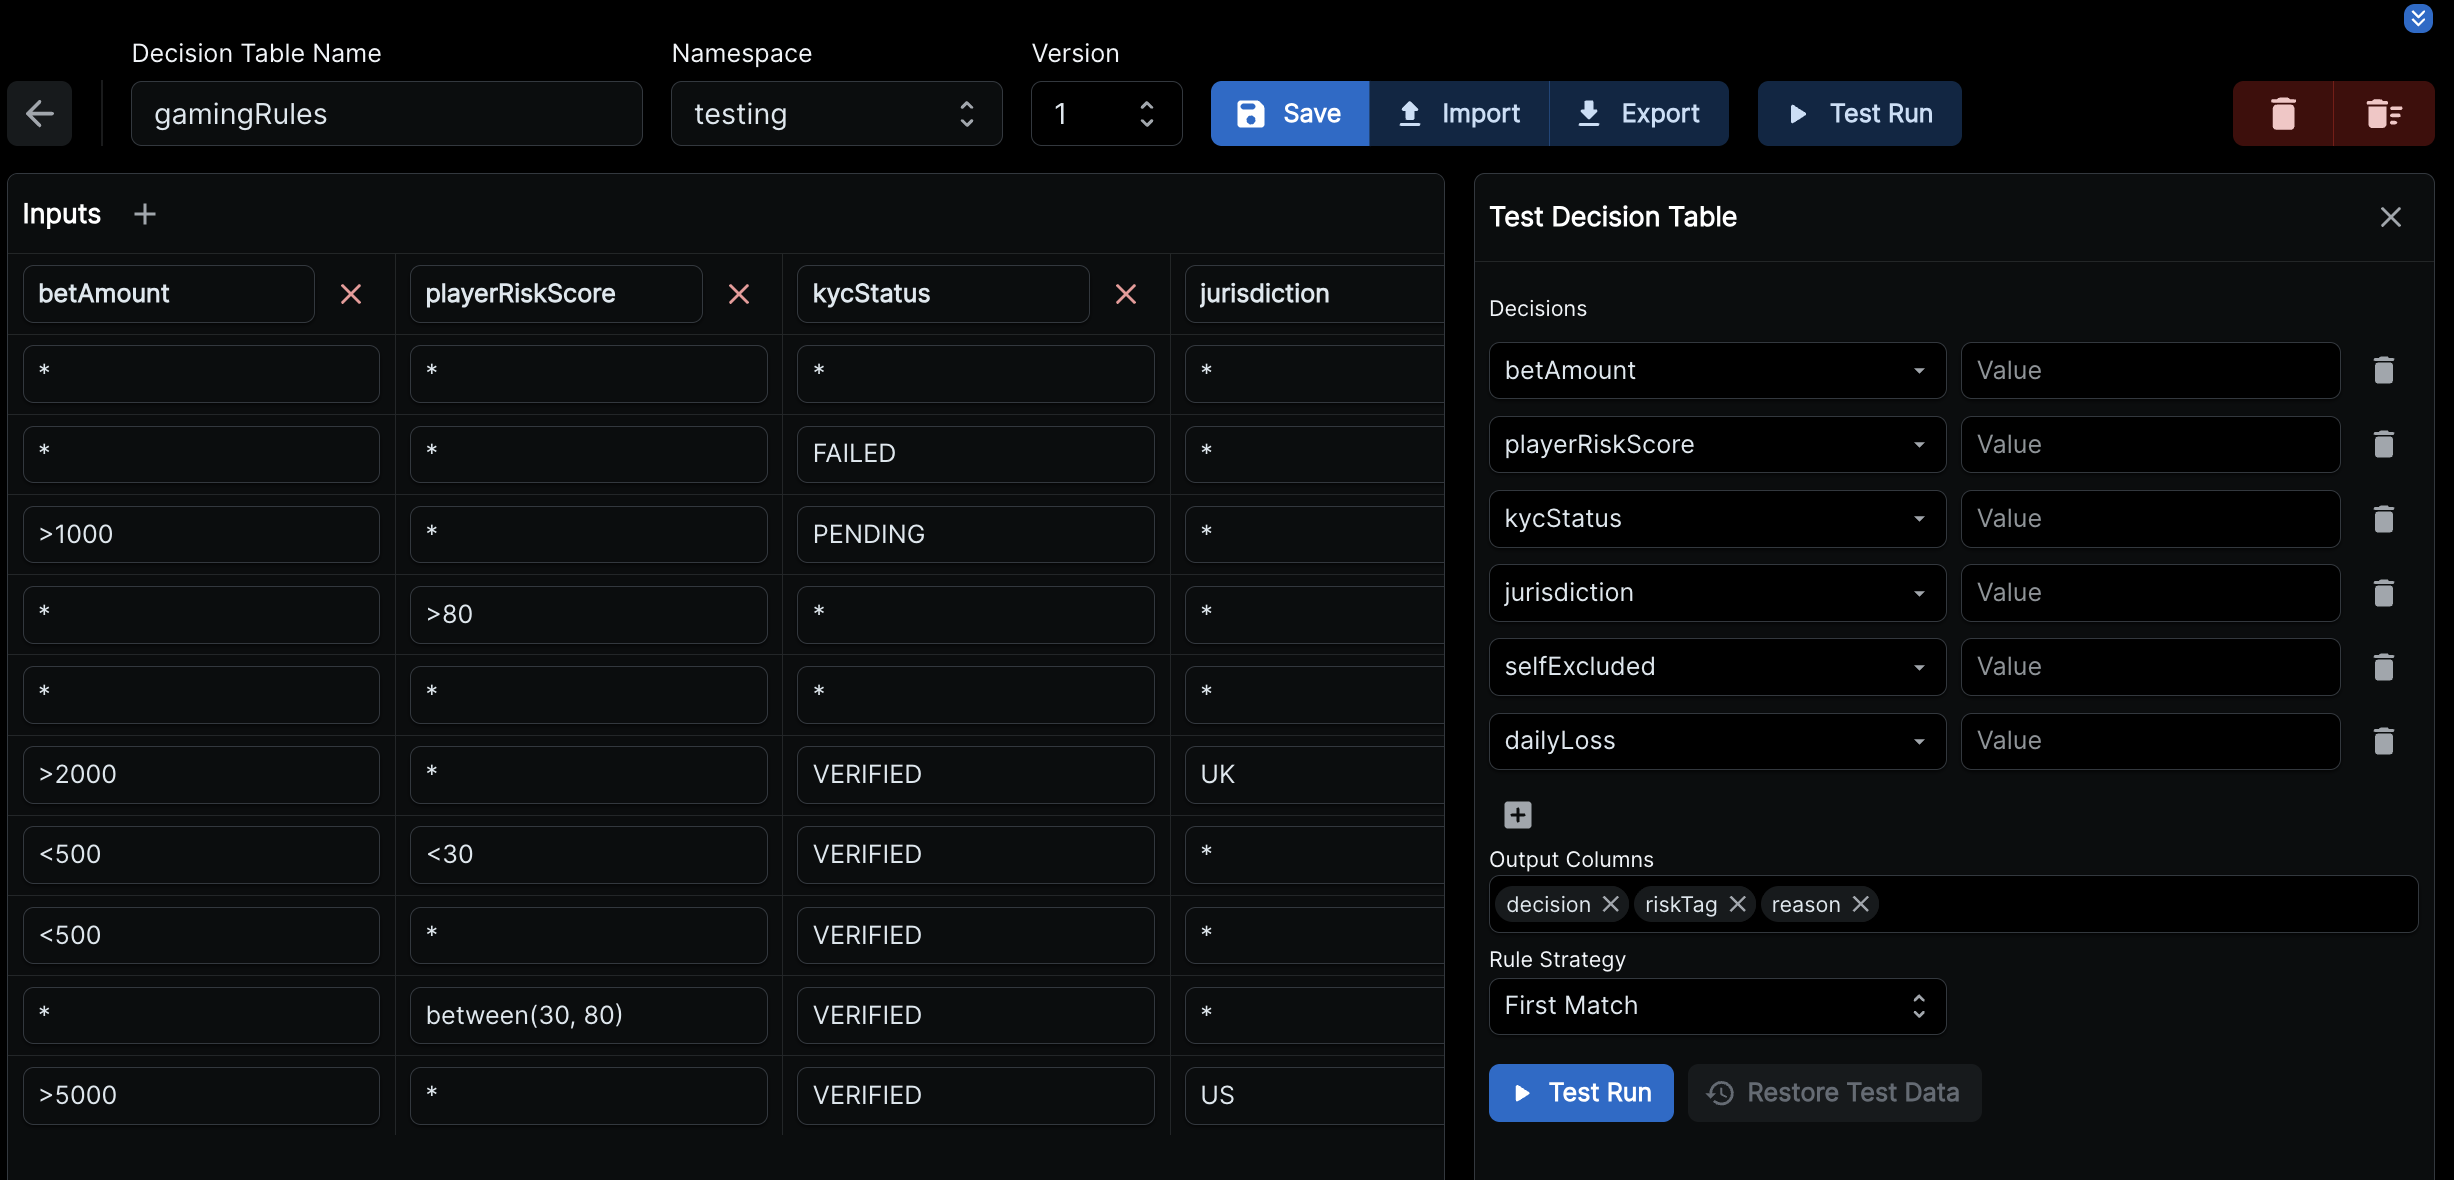Click the Value field next to selfExcluded
Image resolution: width=2454 pixels, height=1180 pixels.
point(2150,667)
